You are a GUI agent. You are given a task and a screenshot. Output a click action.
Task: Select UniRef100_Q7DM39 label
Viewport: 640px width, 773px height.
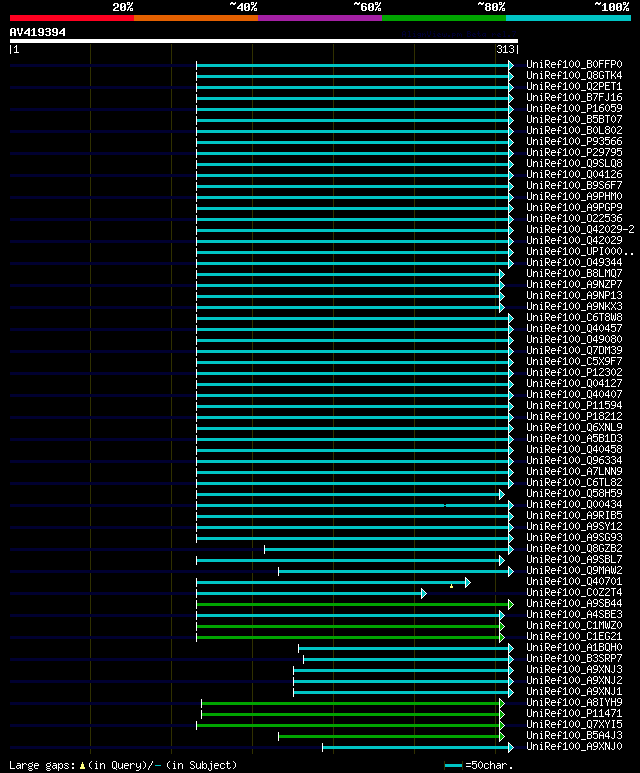click(574, 351)
